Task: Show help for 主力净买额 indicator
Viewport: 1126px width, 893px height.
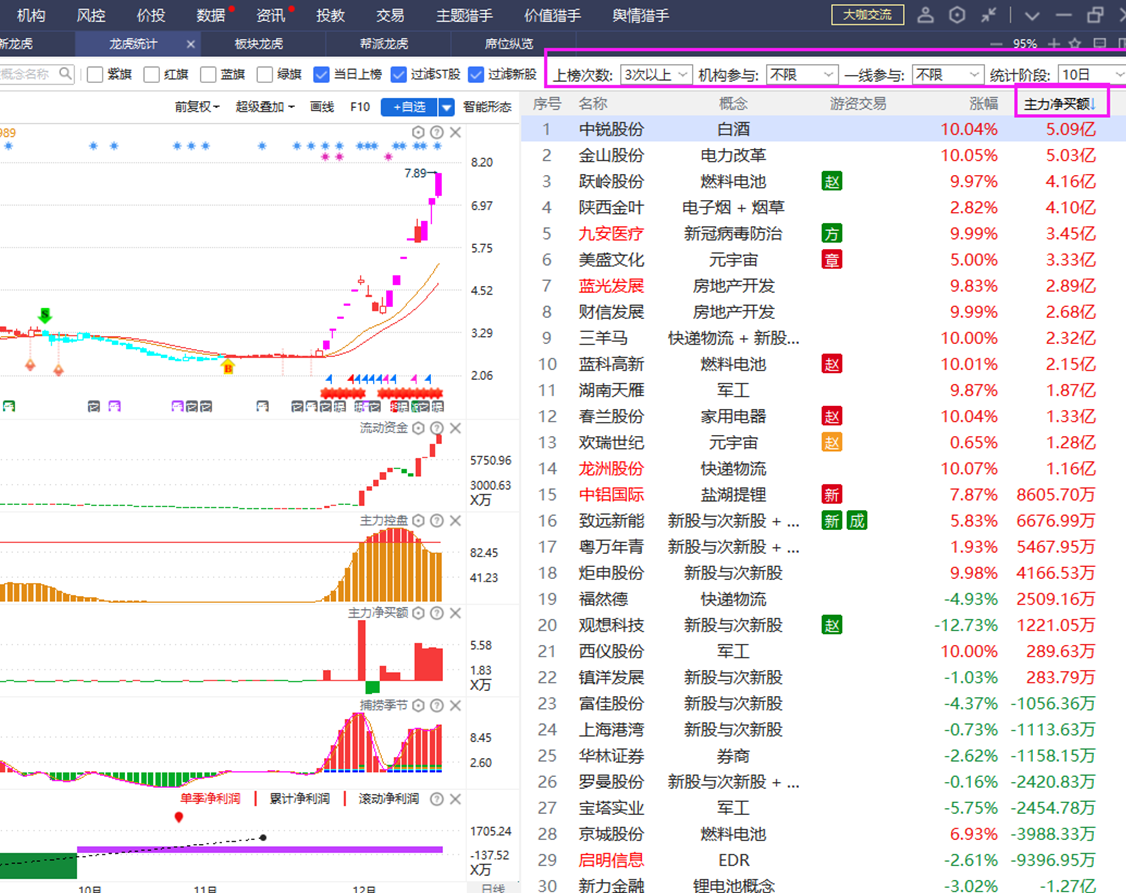Action: point(437,613)
